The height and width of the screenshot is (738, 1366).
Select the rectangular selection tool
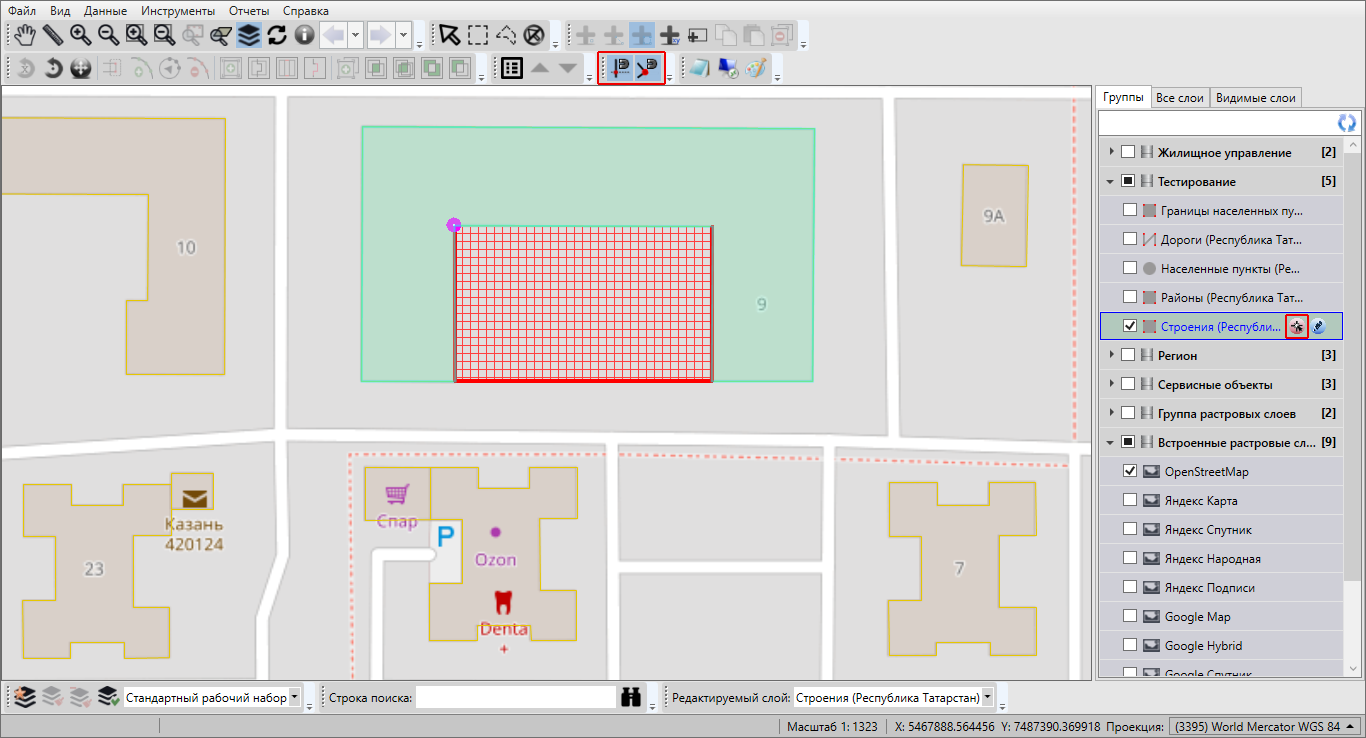478,35
